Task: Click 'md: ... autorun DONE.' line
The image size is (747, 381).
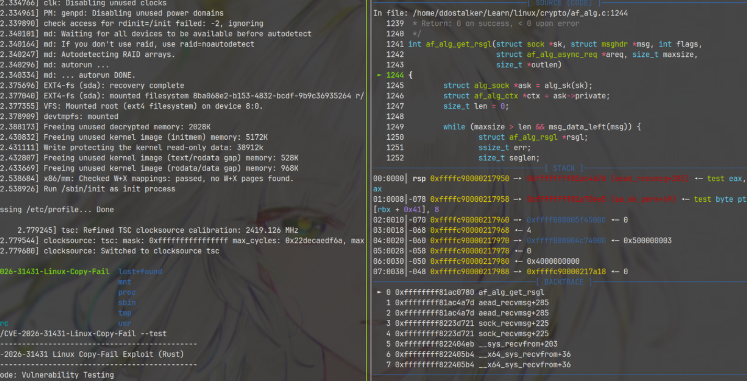Action: pos(68,75)
